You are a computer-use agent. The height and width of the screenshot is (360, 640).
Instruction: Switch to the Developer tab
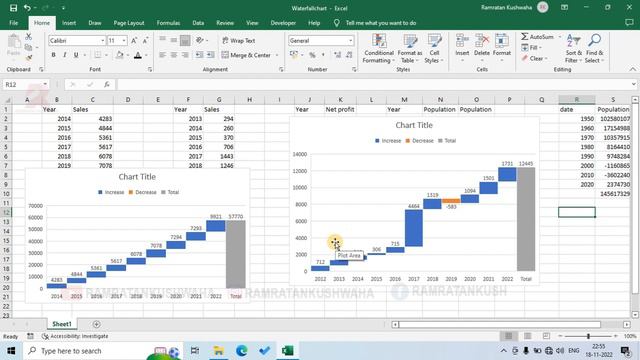[x=283, y=23]
